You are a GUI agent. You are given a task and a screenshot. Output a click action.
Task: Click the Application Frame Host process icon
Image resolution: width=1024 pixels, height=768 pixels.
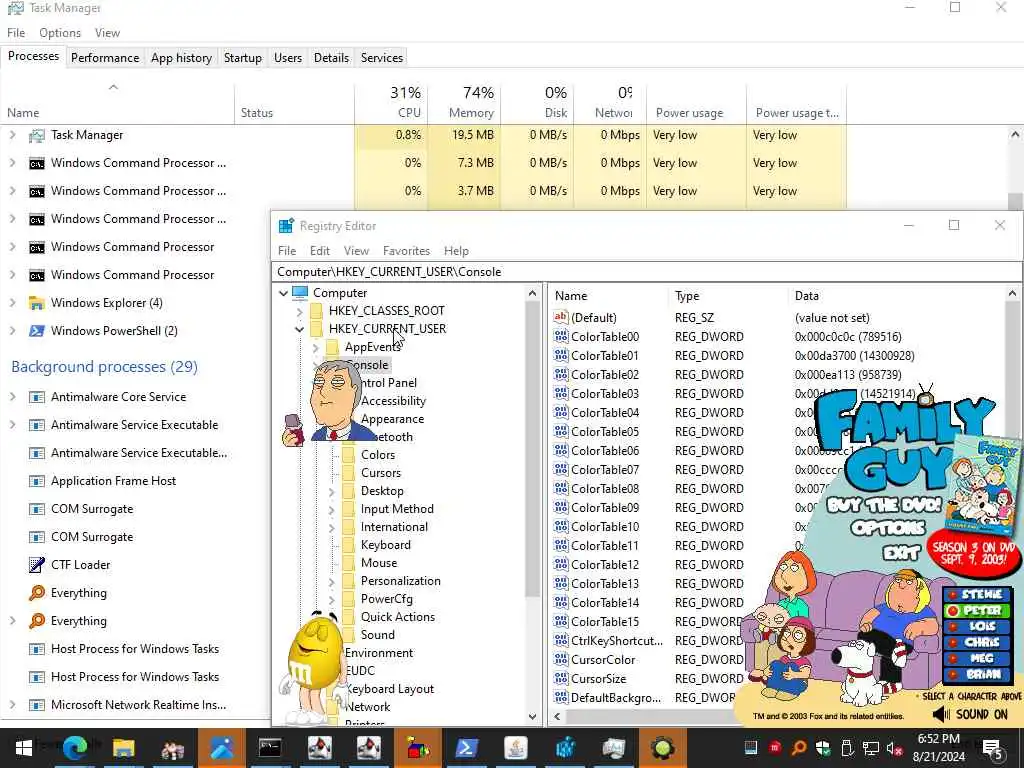tap(37, 481)
